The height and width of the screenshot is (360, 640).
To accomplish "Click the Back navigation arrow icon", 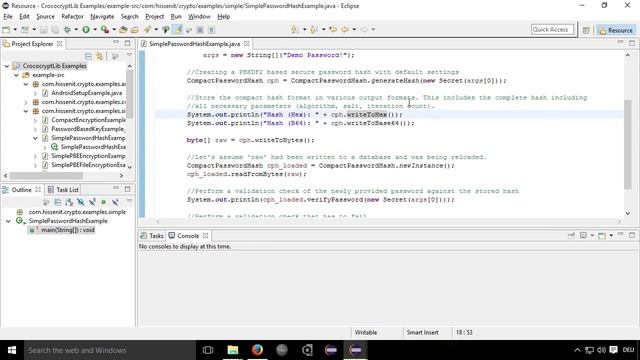I will point(345,29).
